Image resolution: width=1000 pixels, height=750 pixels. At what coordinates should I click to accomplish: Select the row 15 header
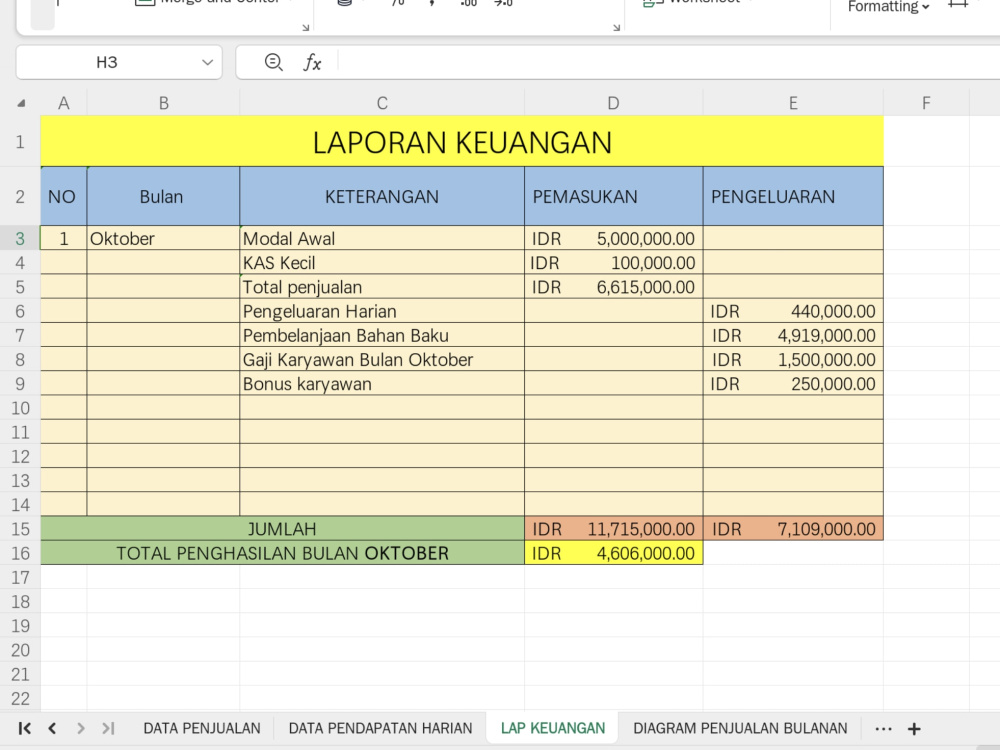(20, 529)
